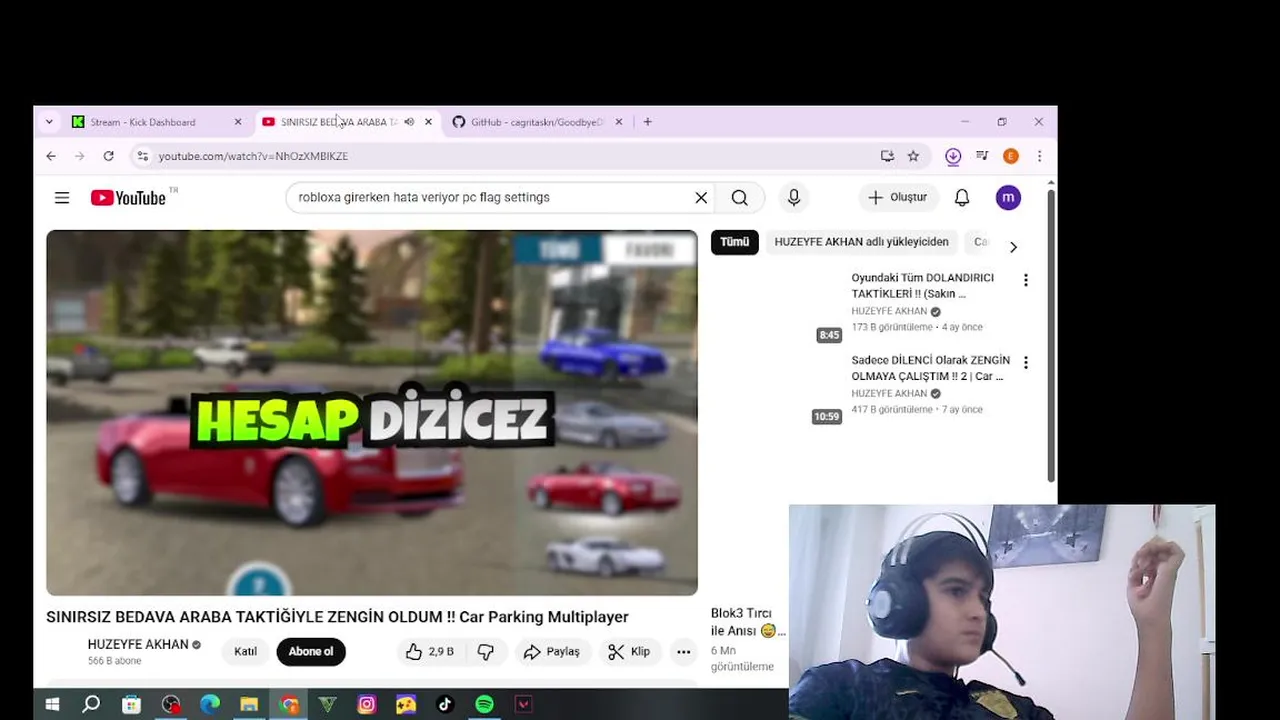The width and height of the screenshot is (1280, 720).
Task: Click the video player 'HESAP DİZİCEZ'
Action: pyautogui.click(x=372, y=413)
